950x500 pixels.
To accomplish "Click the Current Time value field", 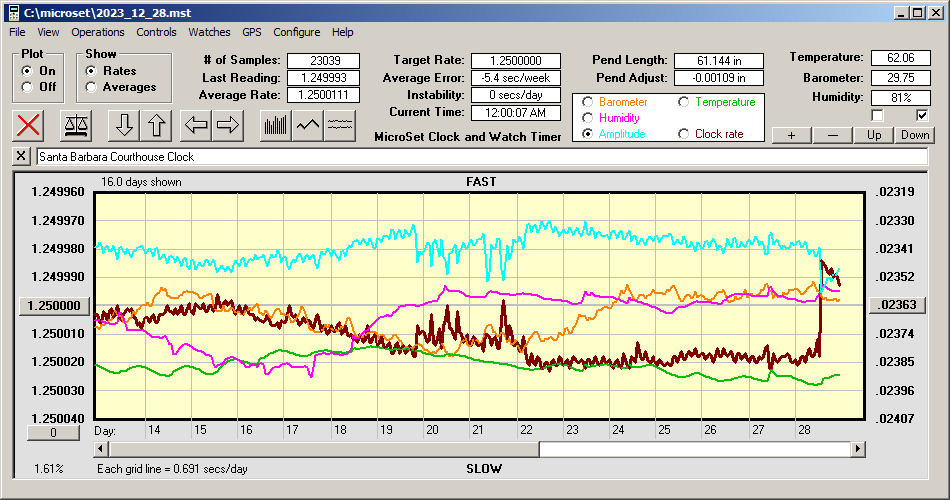I will coord(516,113).
